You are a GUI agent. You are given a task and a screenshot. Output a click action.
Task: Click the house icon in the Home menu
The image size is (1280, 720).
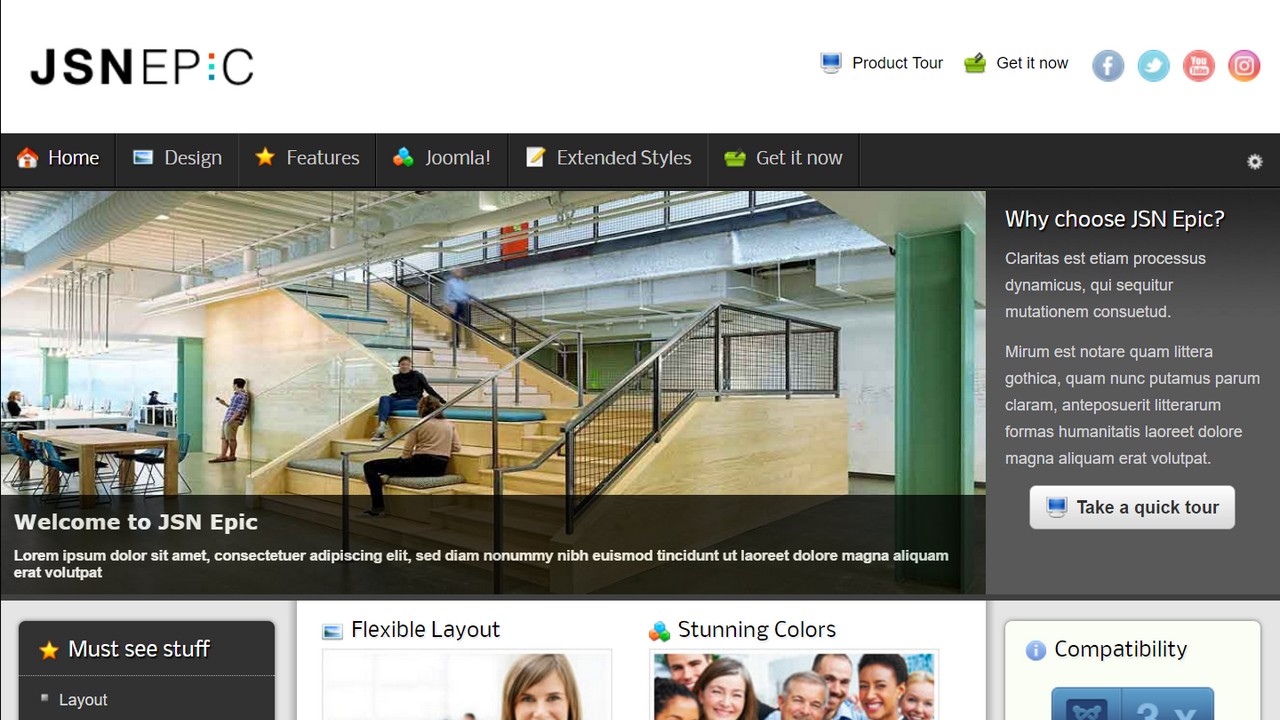[27, 158]
